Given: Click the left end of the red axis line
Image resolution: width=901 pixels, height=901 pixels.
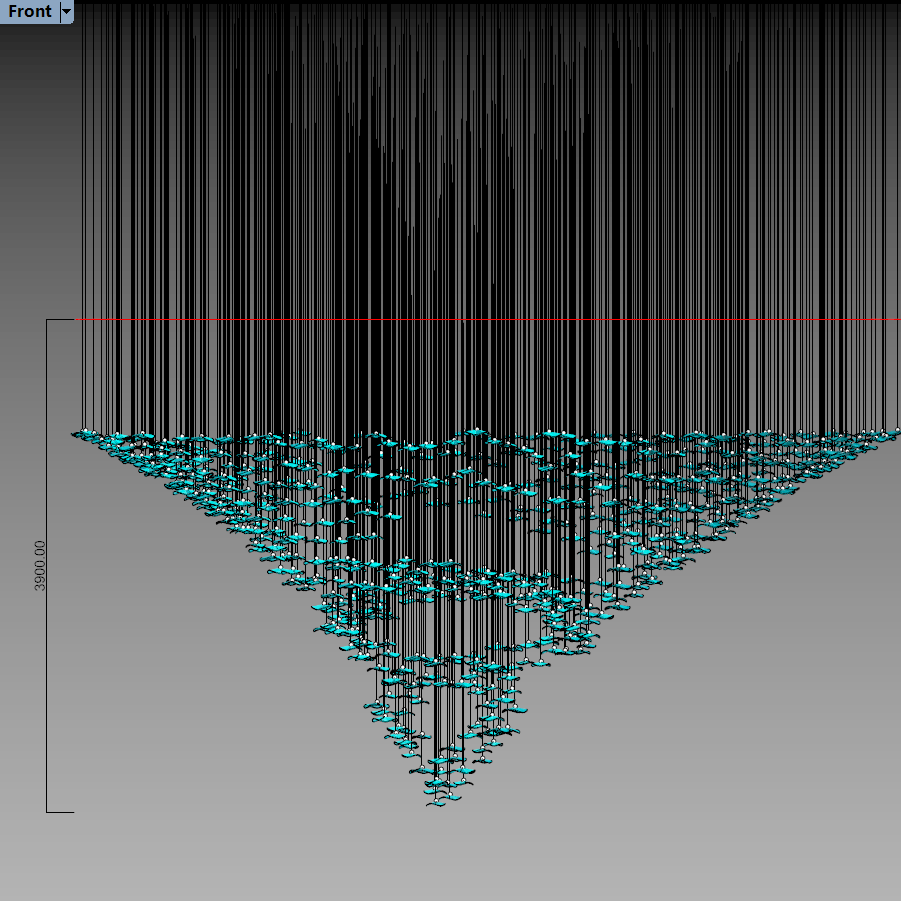Looking at the screenshot, I should click(x=78, y=319).
